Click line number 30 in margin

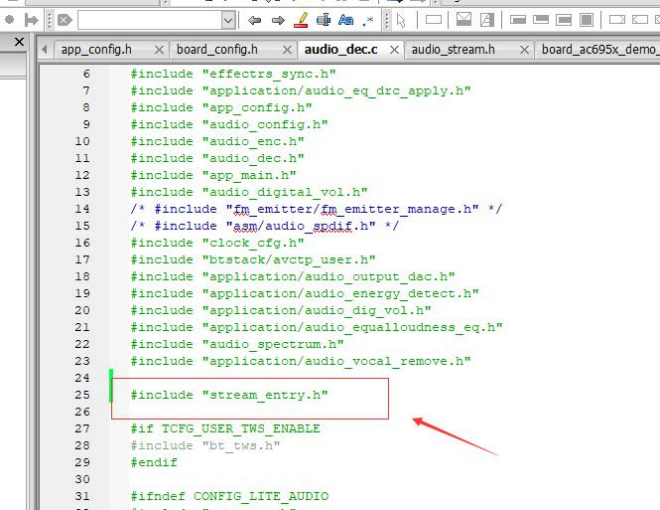(82, 479)
